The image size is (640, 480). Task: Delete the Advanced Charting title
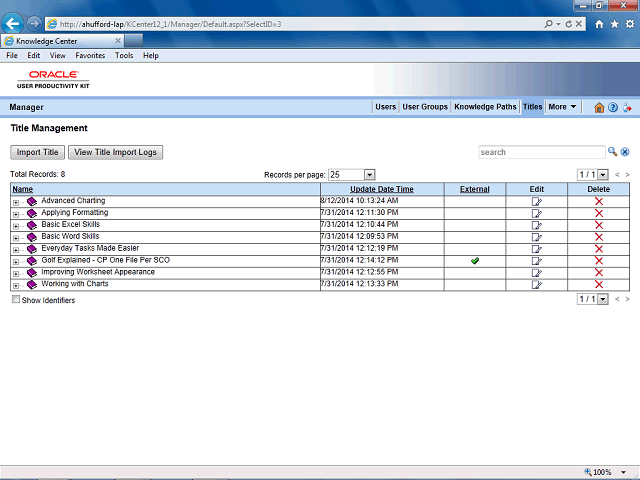tap(599, 201)
